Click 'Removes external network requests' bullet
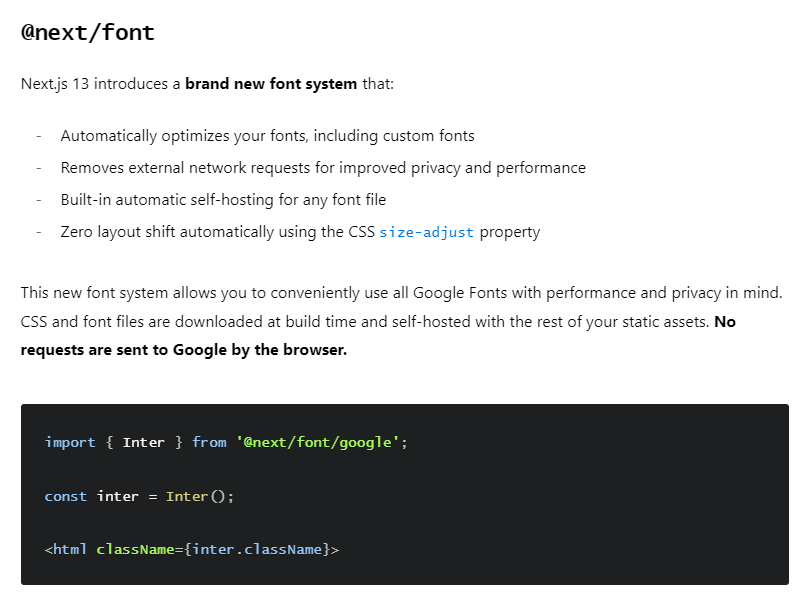Screen dimensions: 807x599 323,168
